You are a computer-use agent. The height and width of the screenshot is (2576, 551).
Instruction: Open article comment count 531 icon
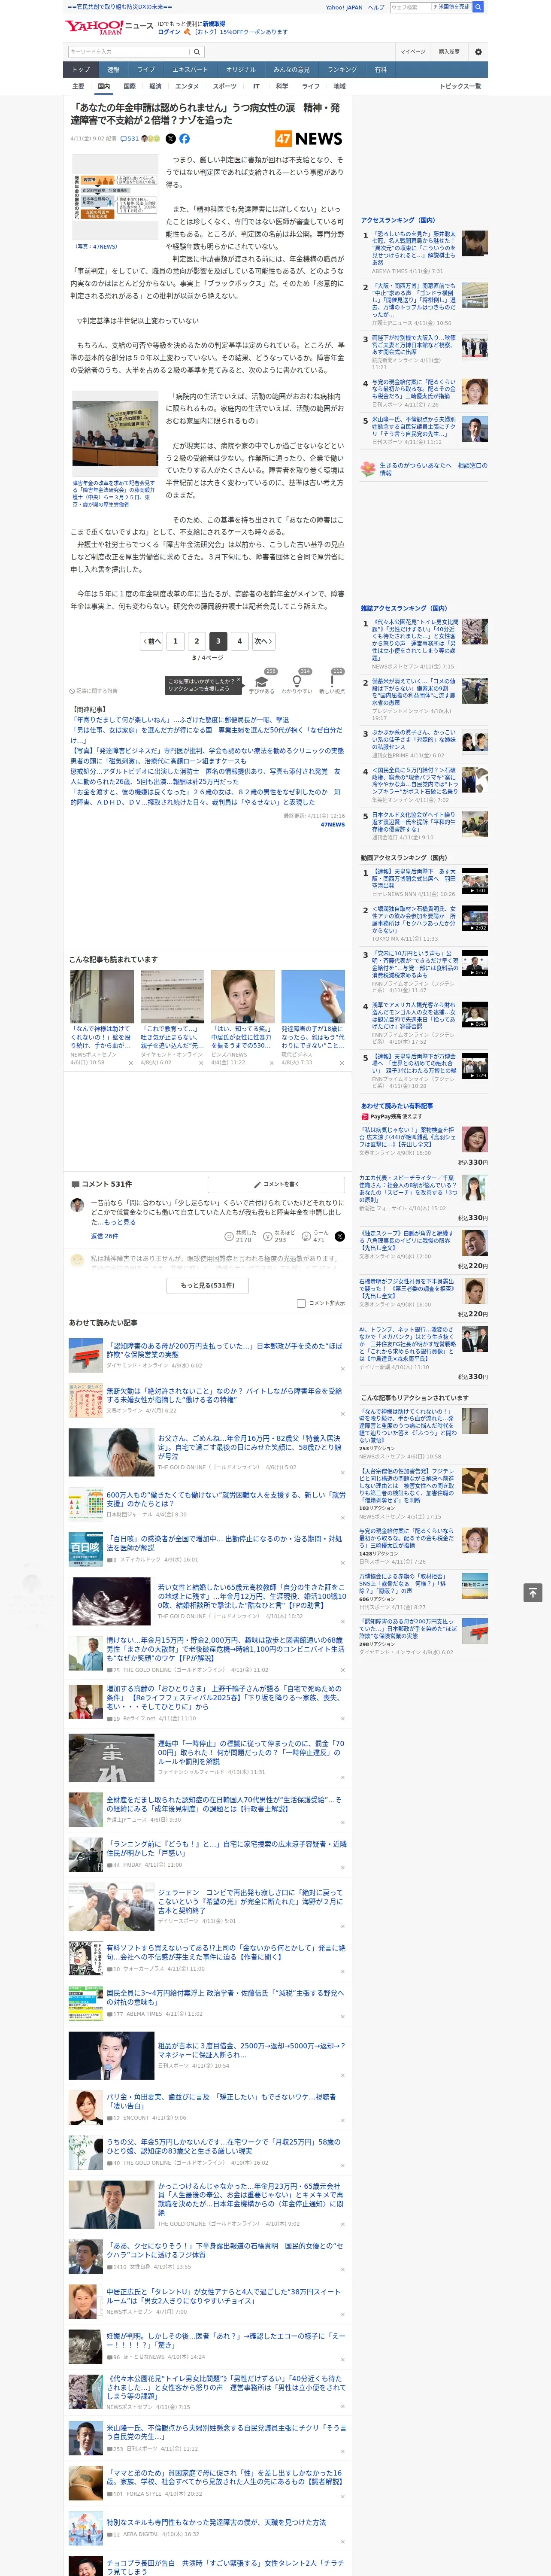point(130,139)
